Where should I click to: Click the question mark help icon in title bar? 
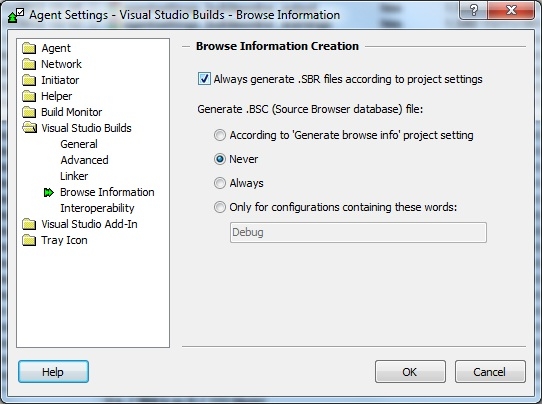pyautogui.click(x=474, y=10)
